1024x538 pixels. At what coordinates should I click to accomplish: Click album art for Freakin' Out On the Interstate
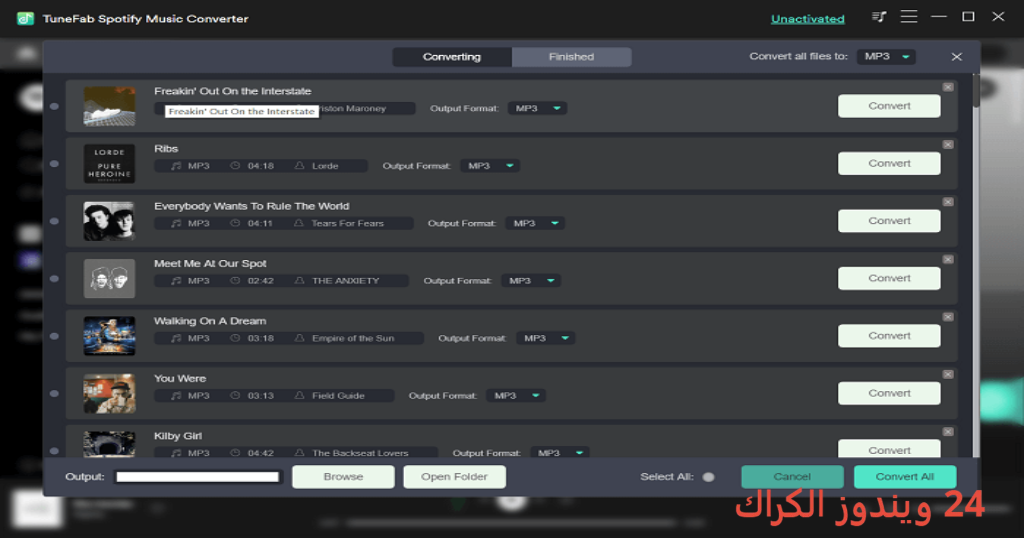tap(109, 106)
